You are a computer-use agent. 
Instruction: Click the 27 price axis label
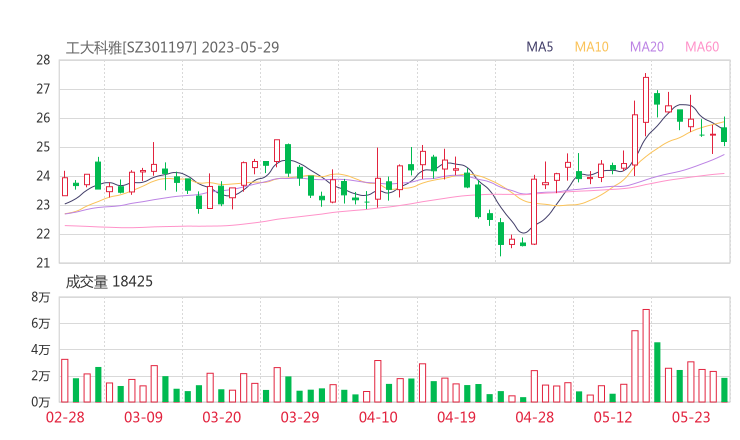43,89
